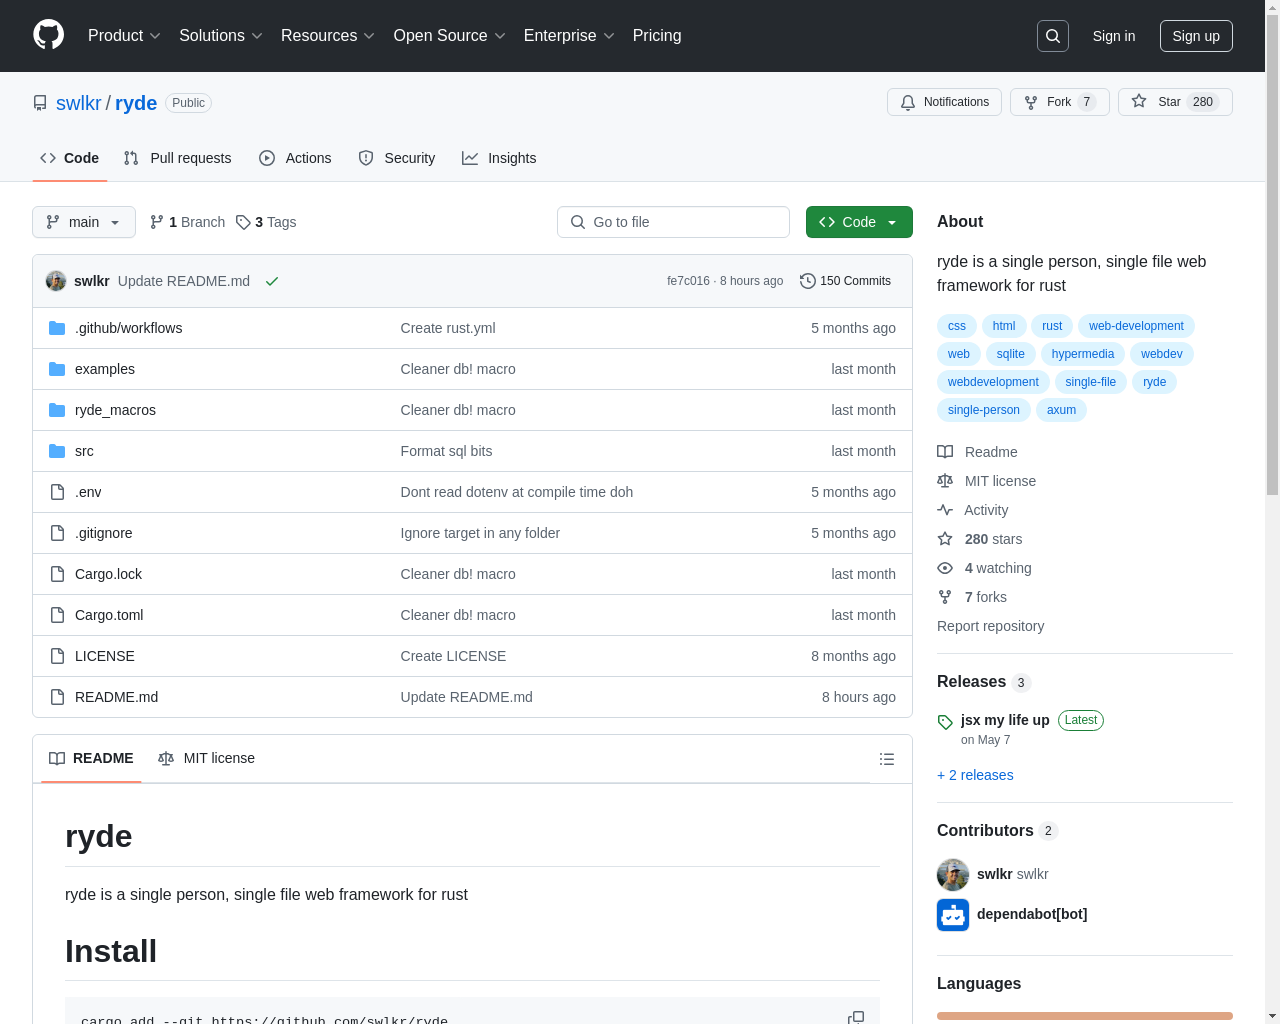Click the .env file icon
Viewport: 1280px width, 1024px height.
[57, 492]
